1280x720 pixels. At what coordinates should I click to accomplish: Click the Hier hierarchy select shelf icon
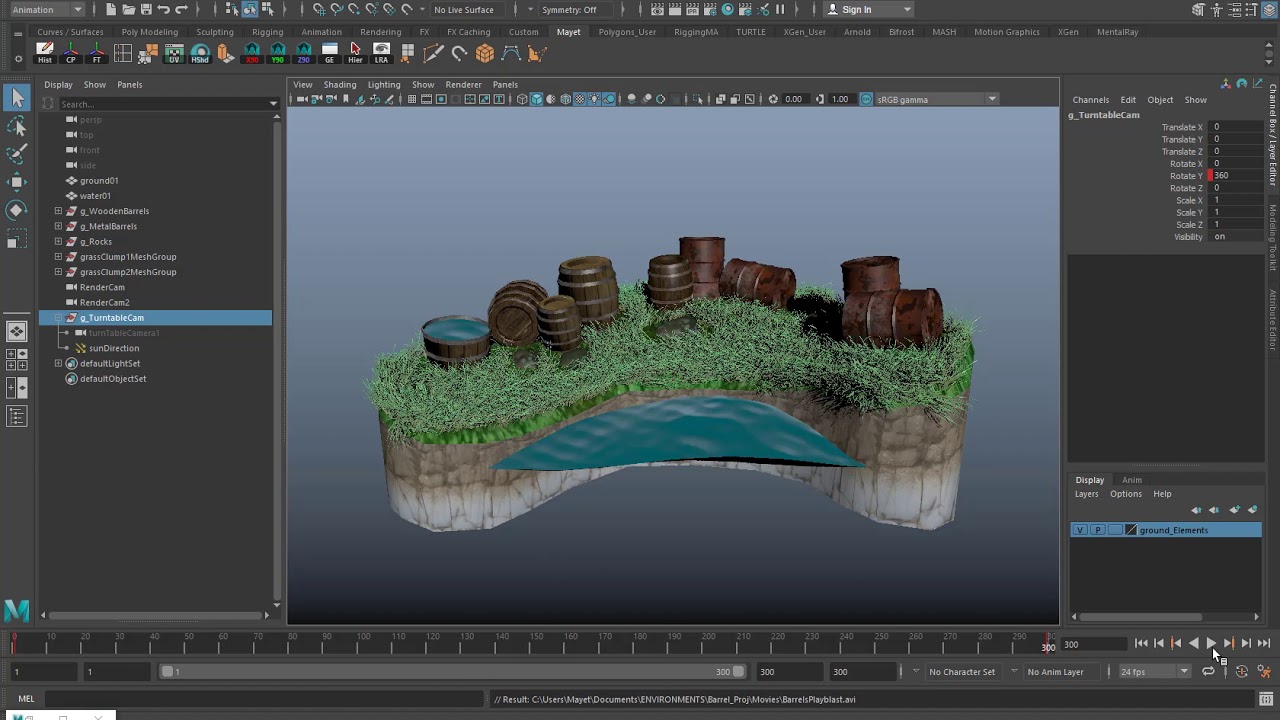pyautogui.click(x=355, y=53)
